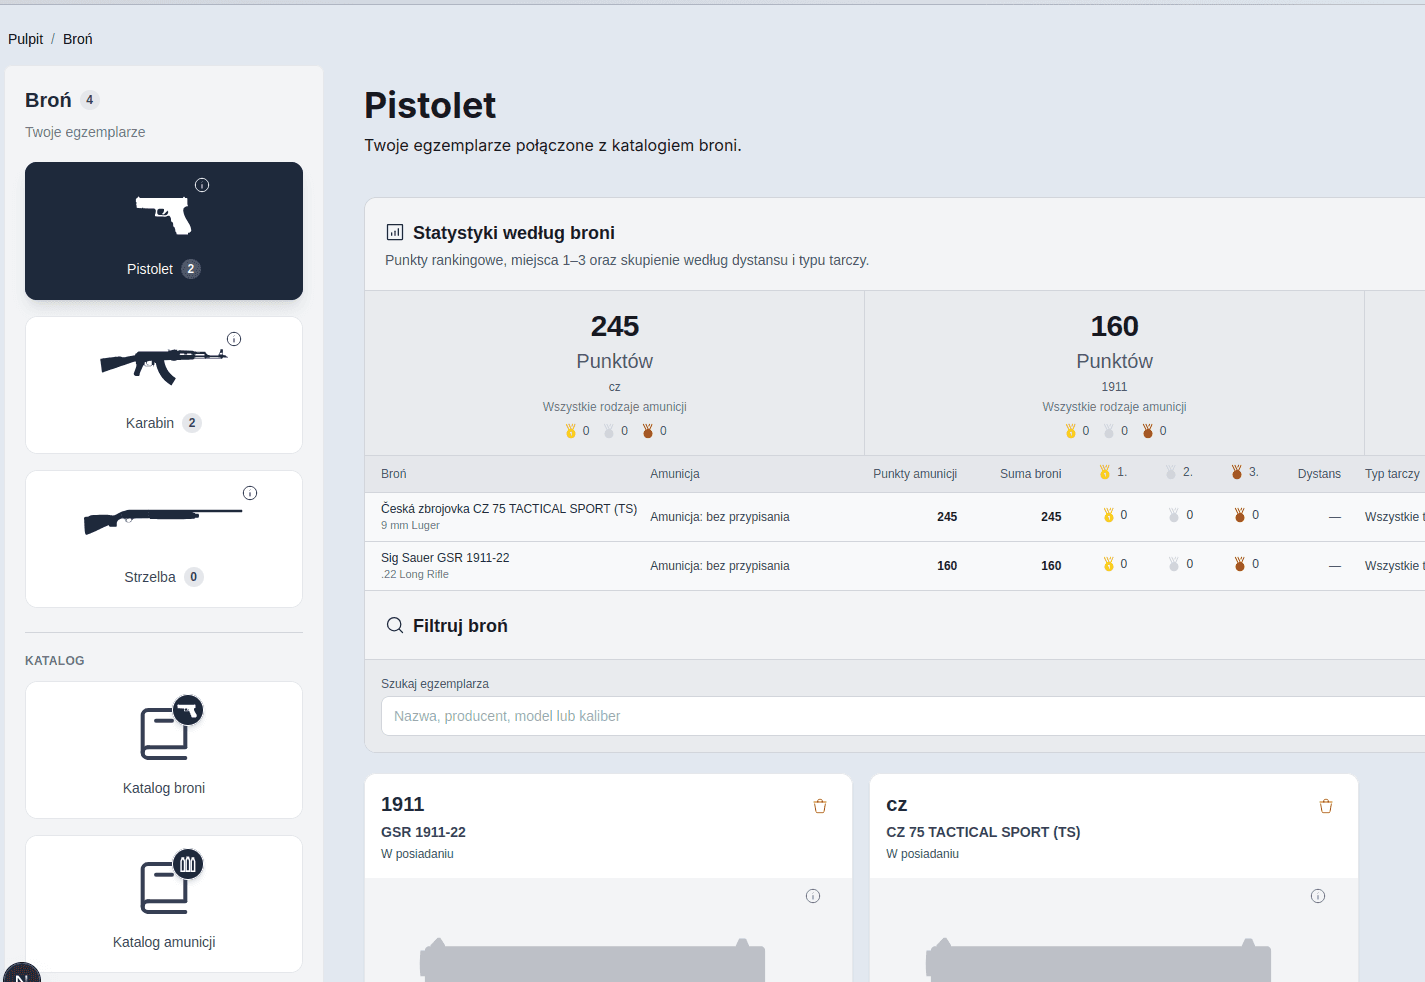Screen dimensions: 1425x982
Task: Open info icon on Pistolet card
Action: click(x=202, y=185)
